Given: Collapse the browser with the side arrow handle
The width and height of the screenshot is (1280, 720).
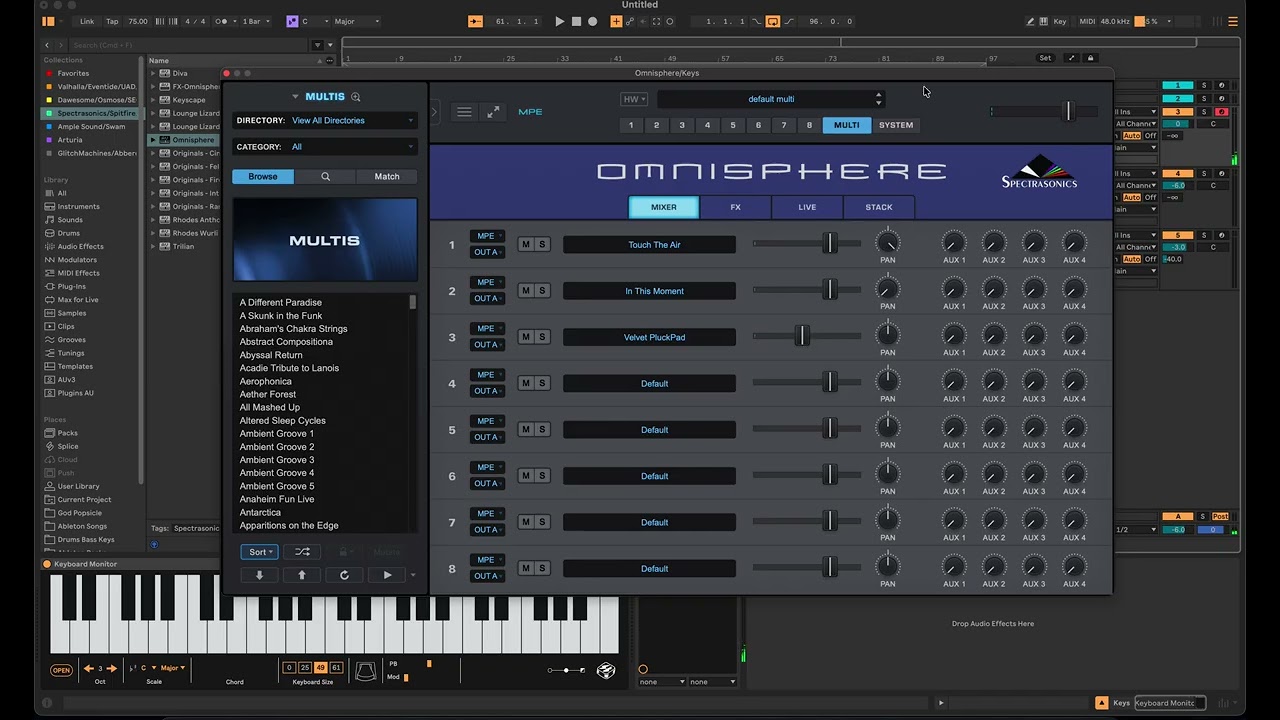Looking at the screenshot, I should click(434, 112).
